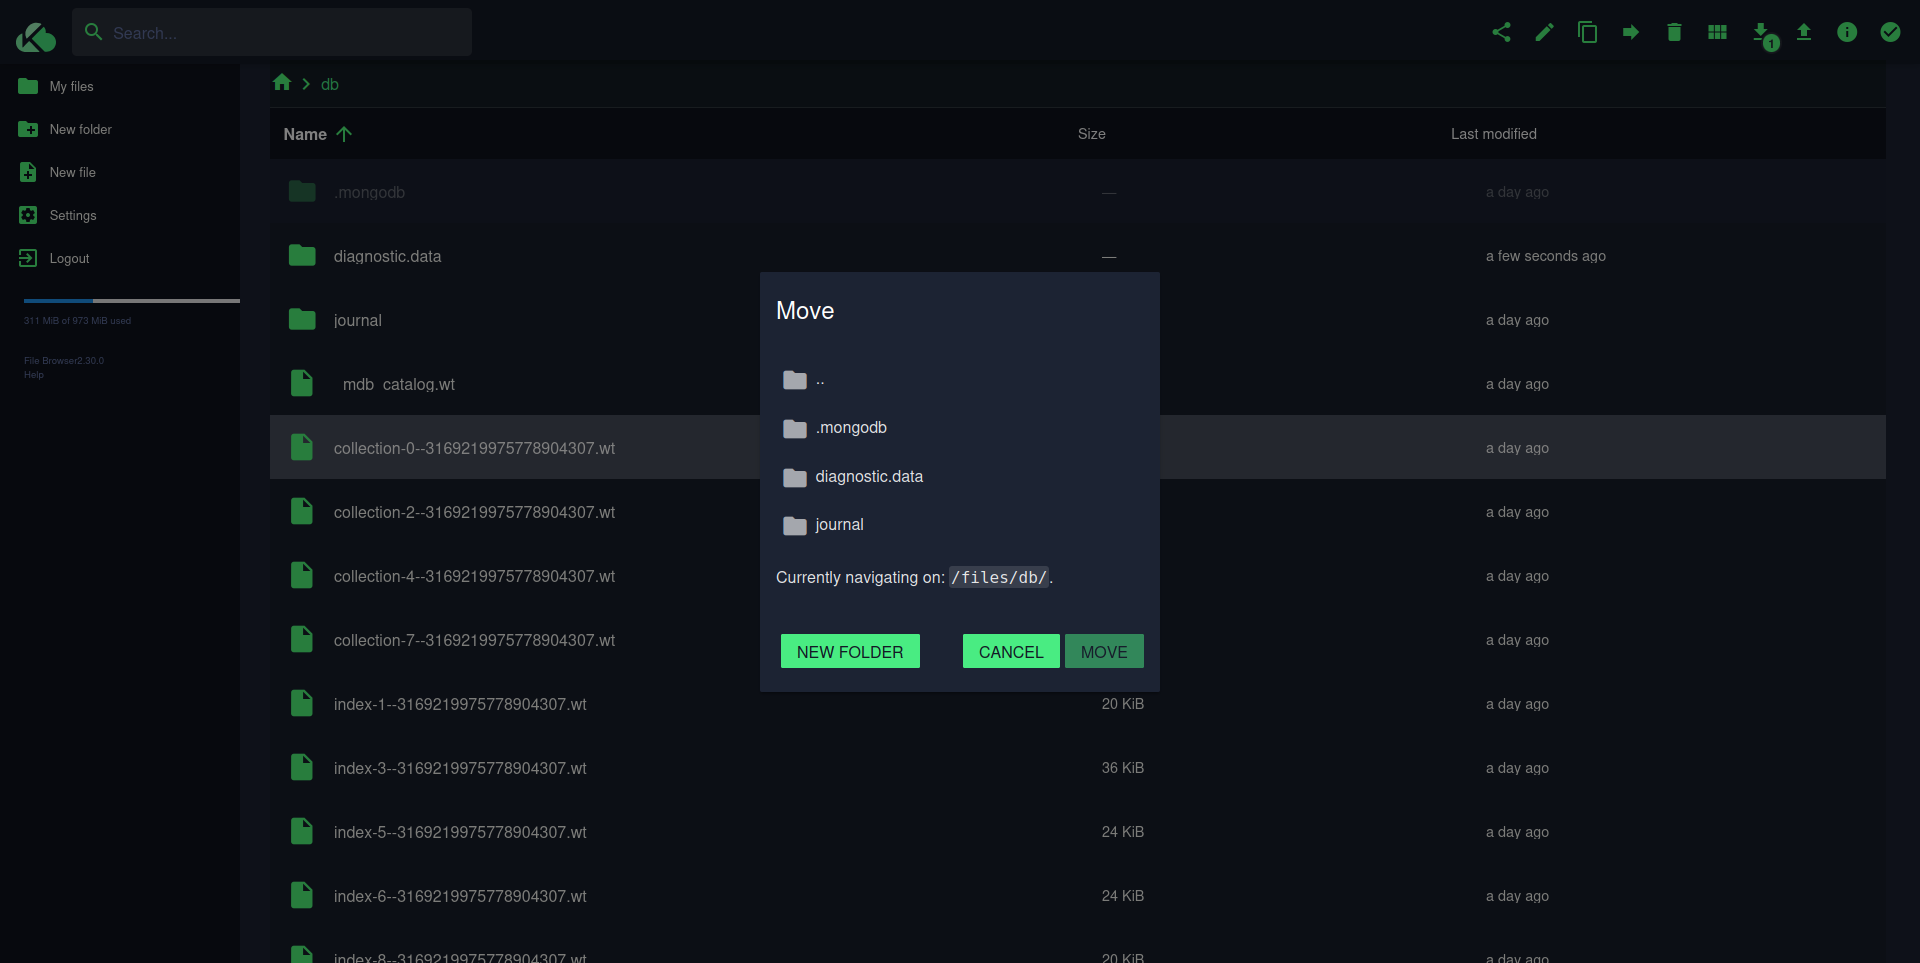1920x963 pixels.
Task: Click the New folder plus icon
Action: point(28,129)
